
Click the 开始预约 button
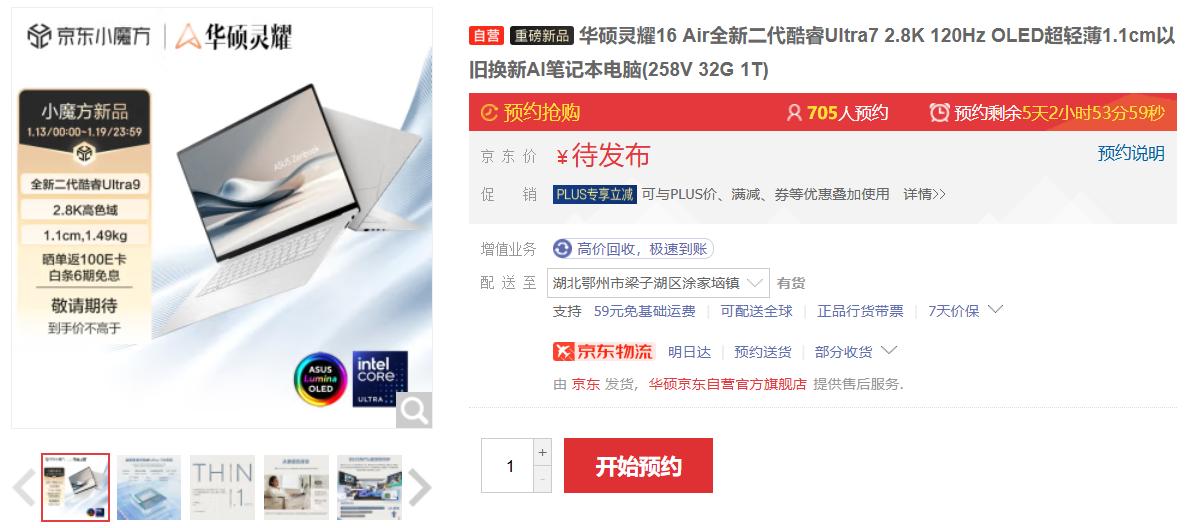(x=638, y=466)
